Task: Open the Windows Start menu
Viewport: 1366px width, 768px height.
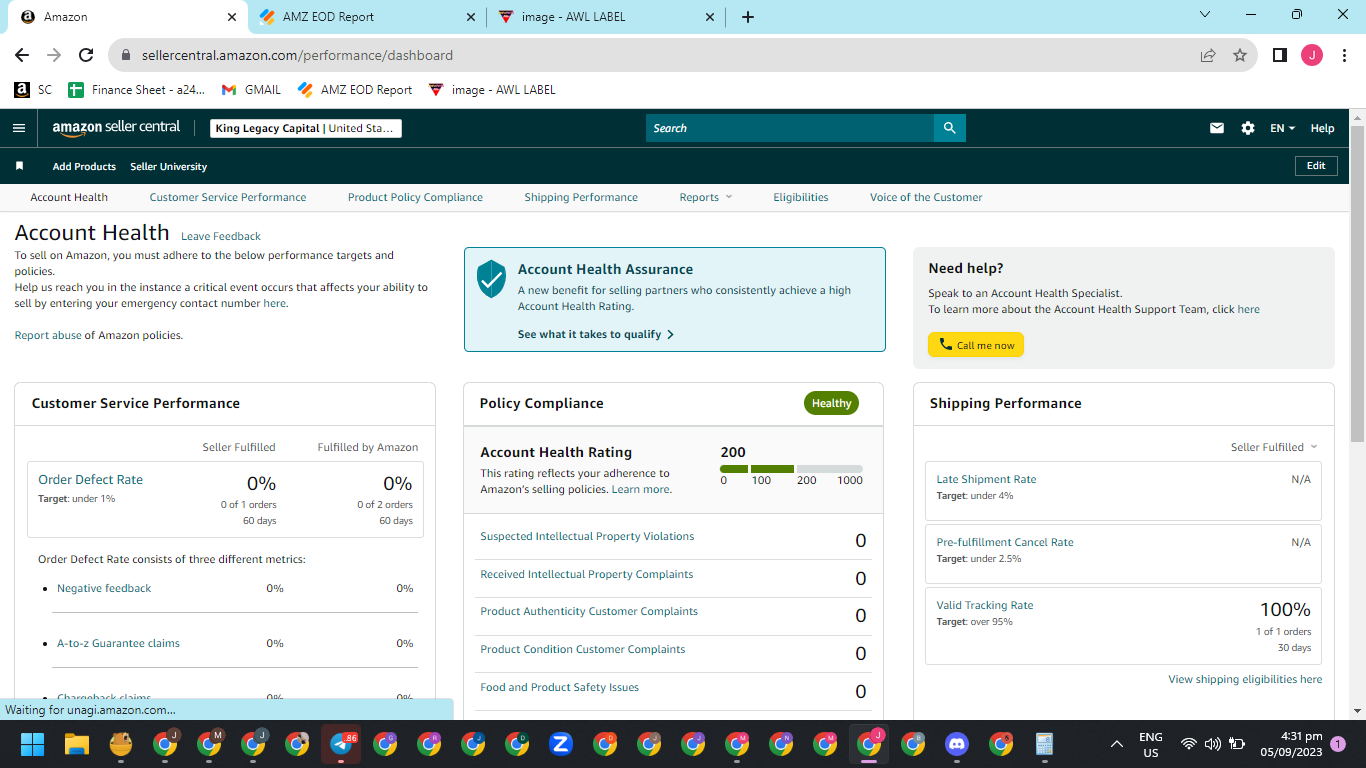Action: pos(33,744)
